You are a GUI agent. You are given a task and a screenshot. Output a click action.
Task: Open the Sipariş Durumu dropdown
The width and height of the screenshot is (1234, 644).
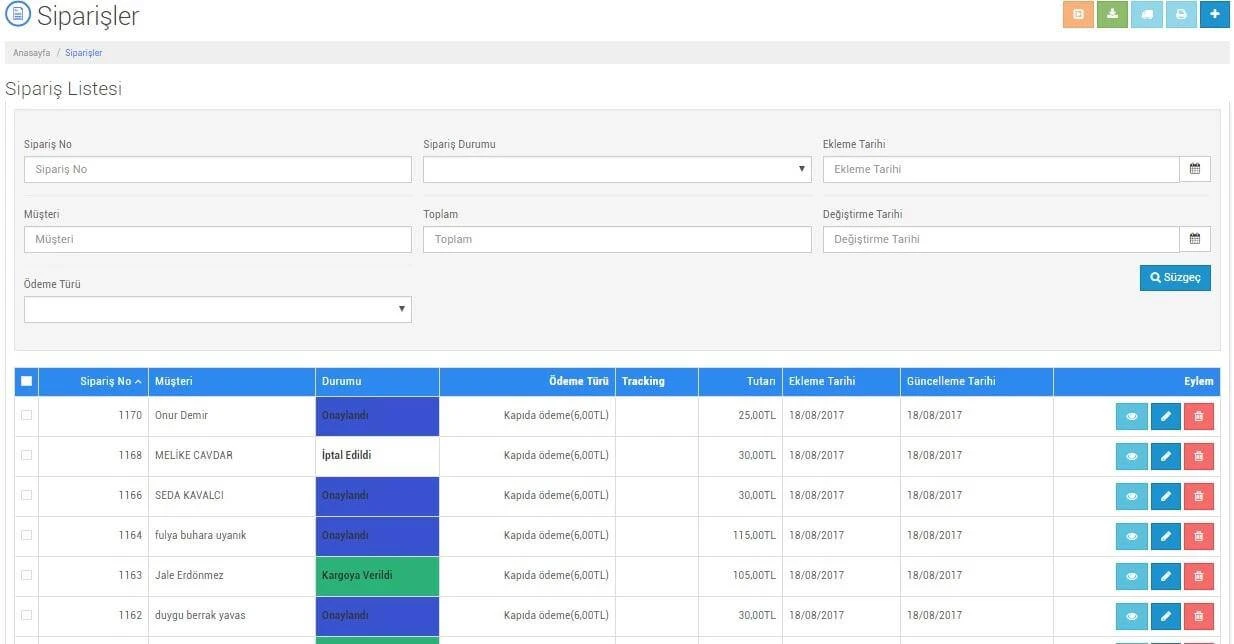(616, 169)
